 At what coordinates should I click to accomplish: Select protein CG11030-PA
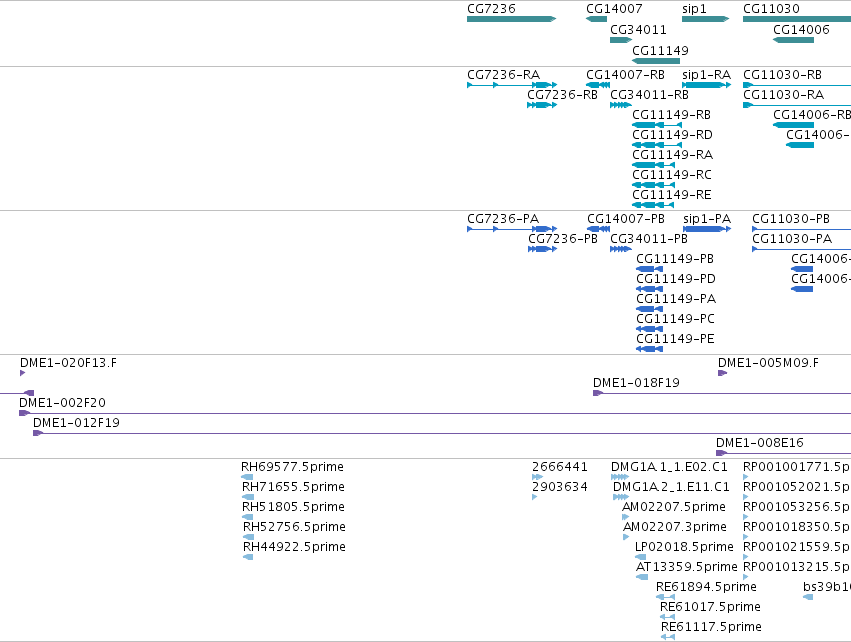coord(801,249)
